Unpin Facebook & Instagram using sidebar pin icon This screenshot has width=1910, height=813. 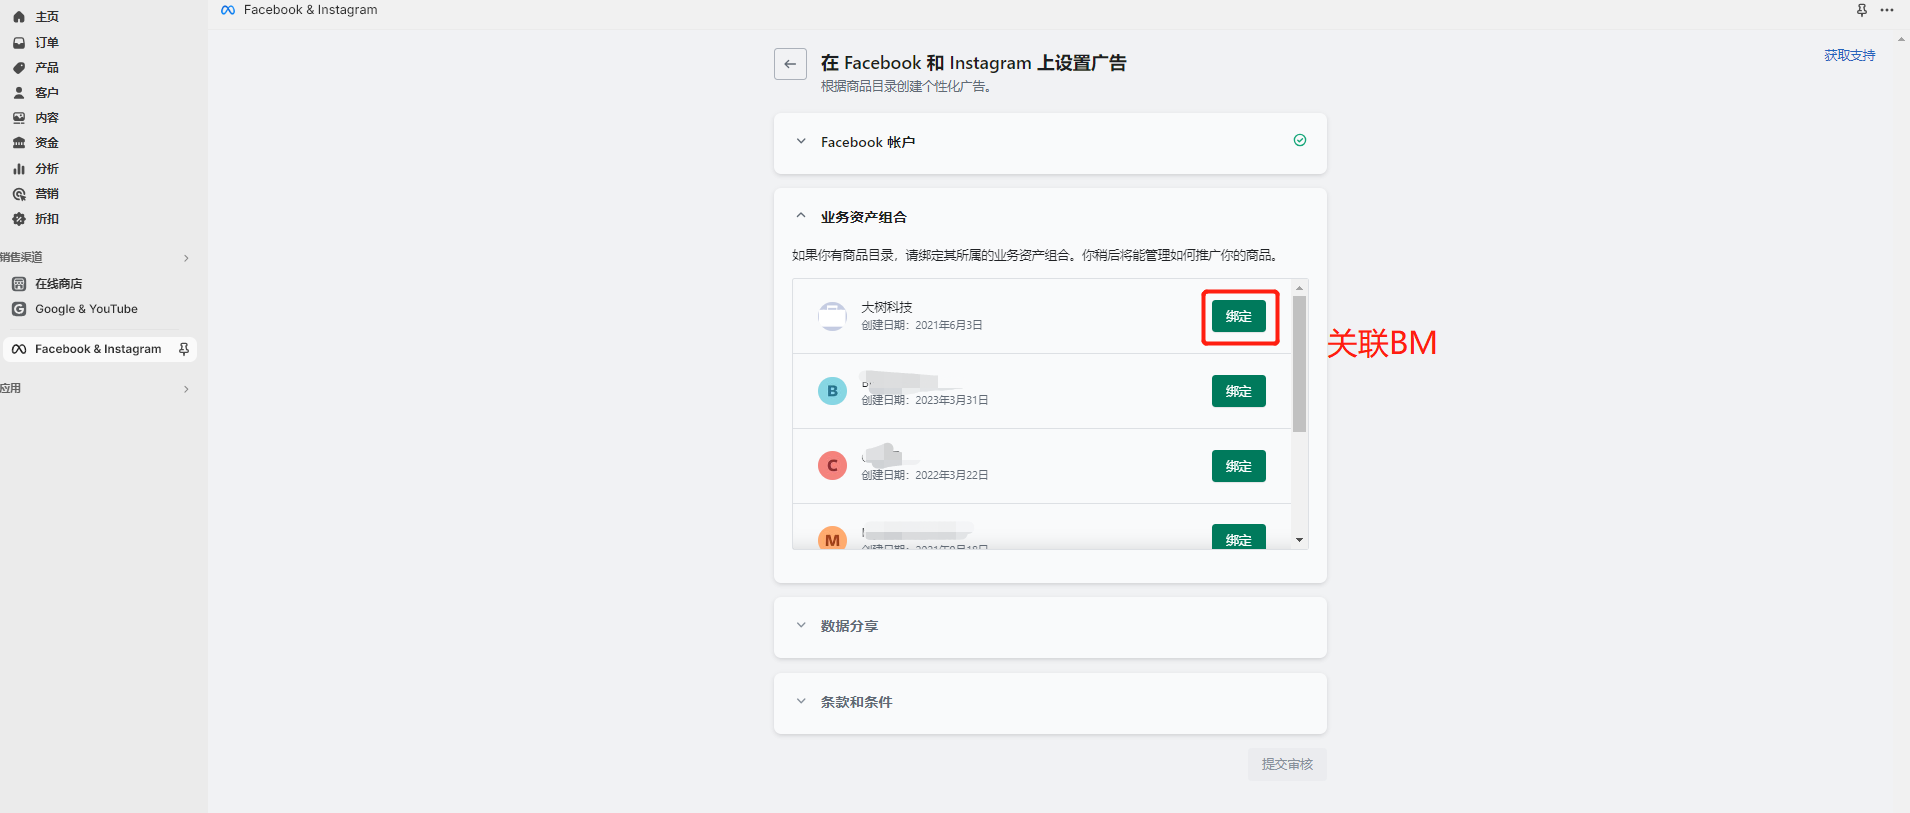(184, 349)
